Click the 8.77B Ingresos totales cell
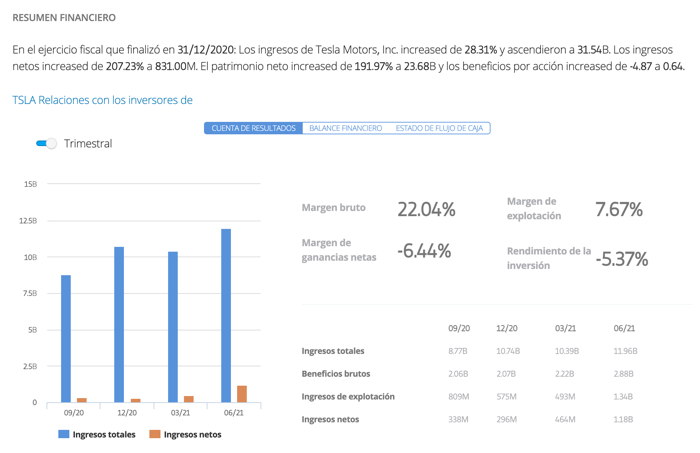 point(458,351)
